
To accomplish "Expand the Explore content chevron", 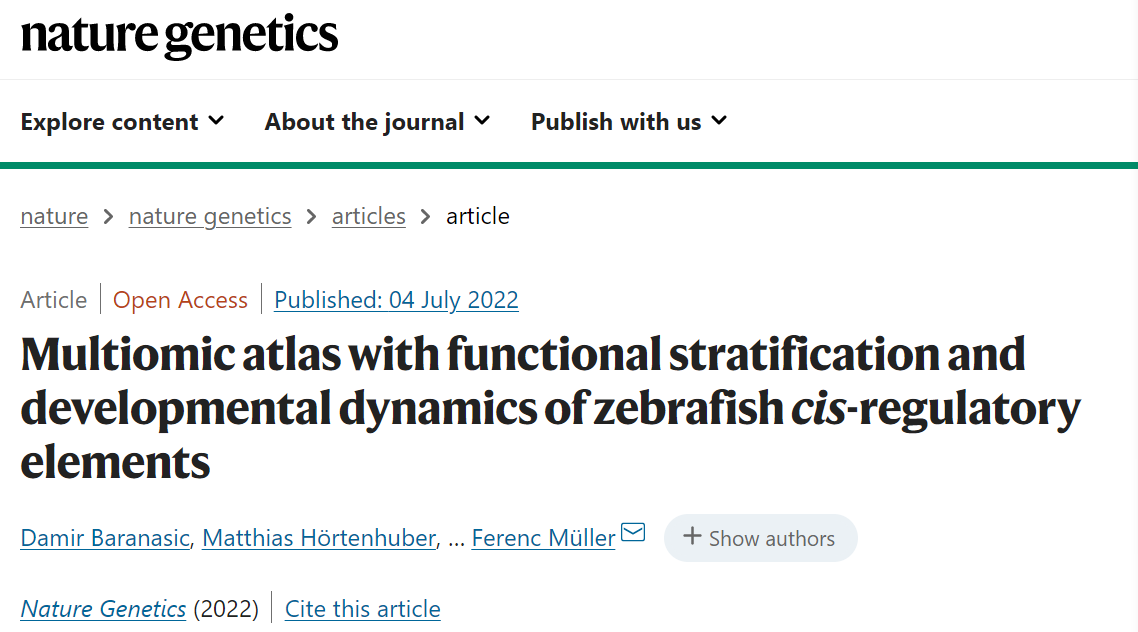I will click(x=216, y=121).
